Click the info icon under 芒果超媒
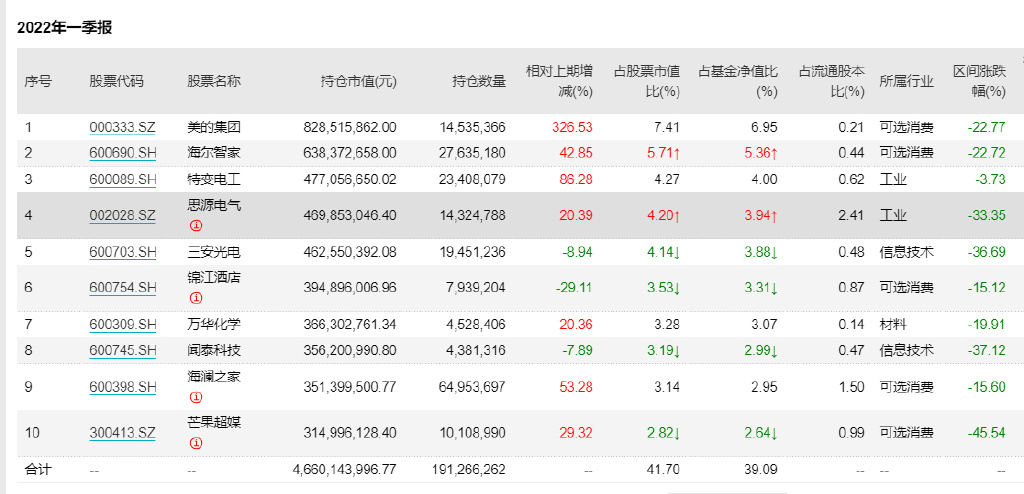The image size is (1024, 494). pos(196,443)
